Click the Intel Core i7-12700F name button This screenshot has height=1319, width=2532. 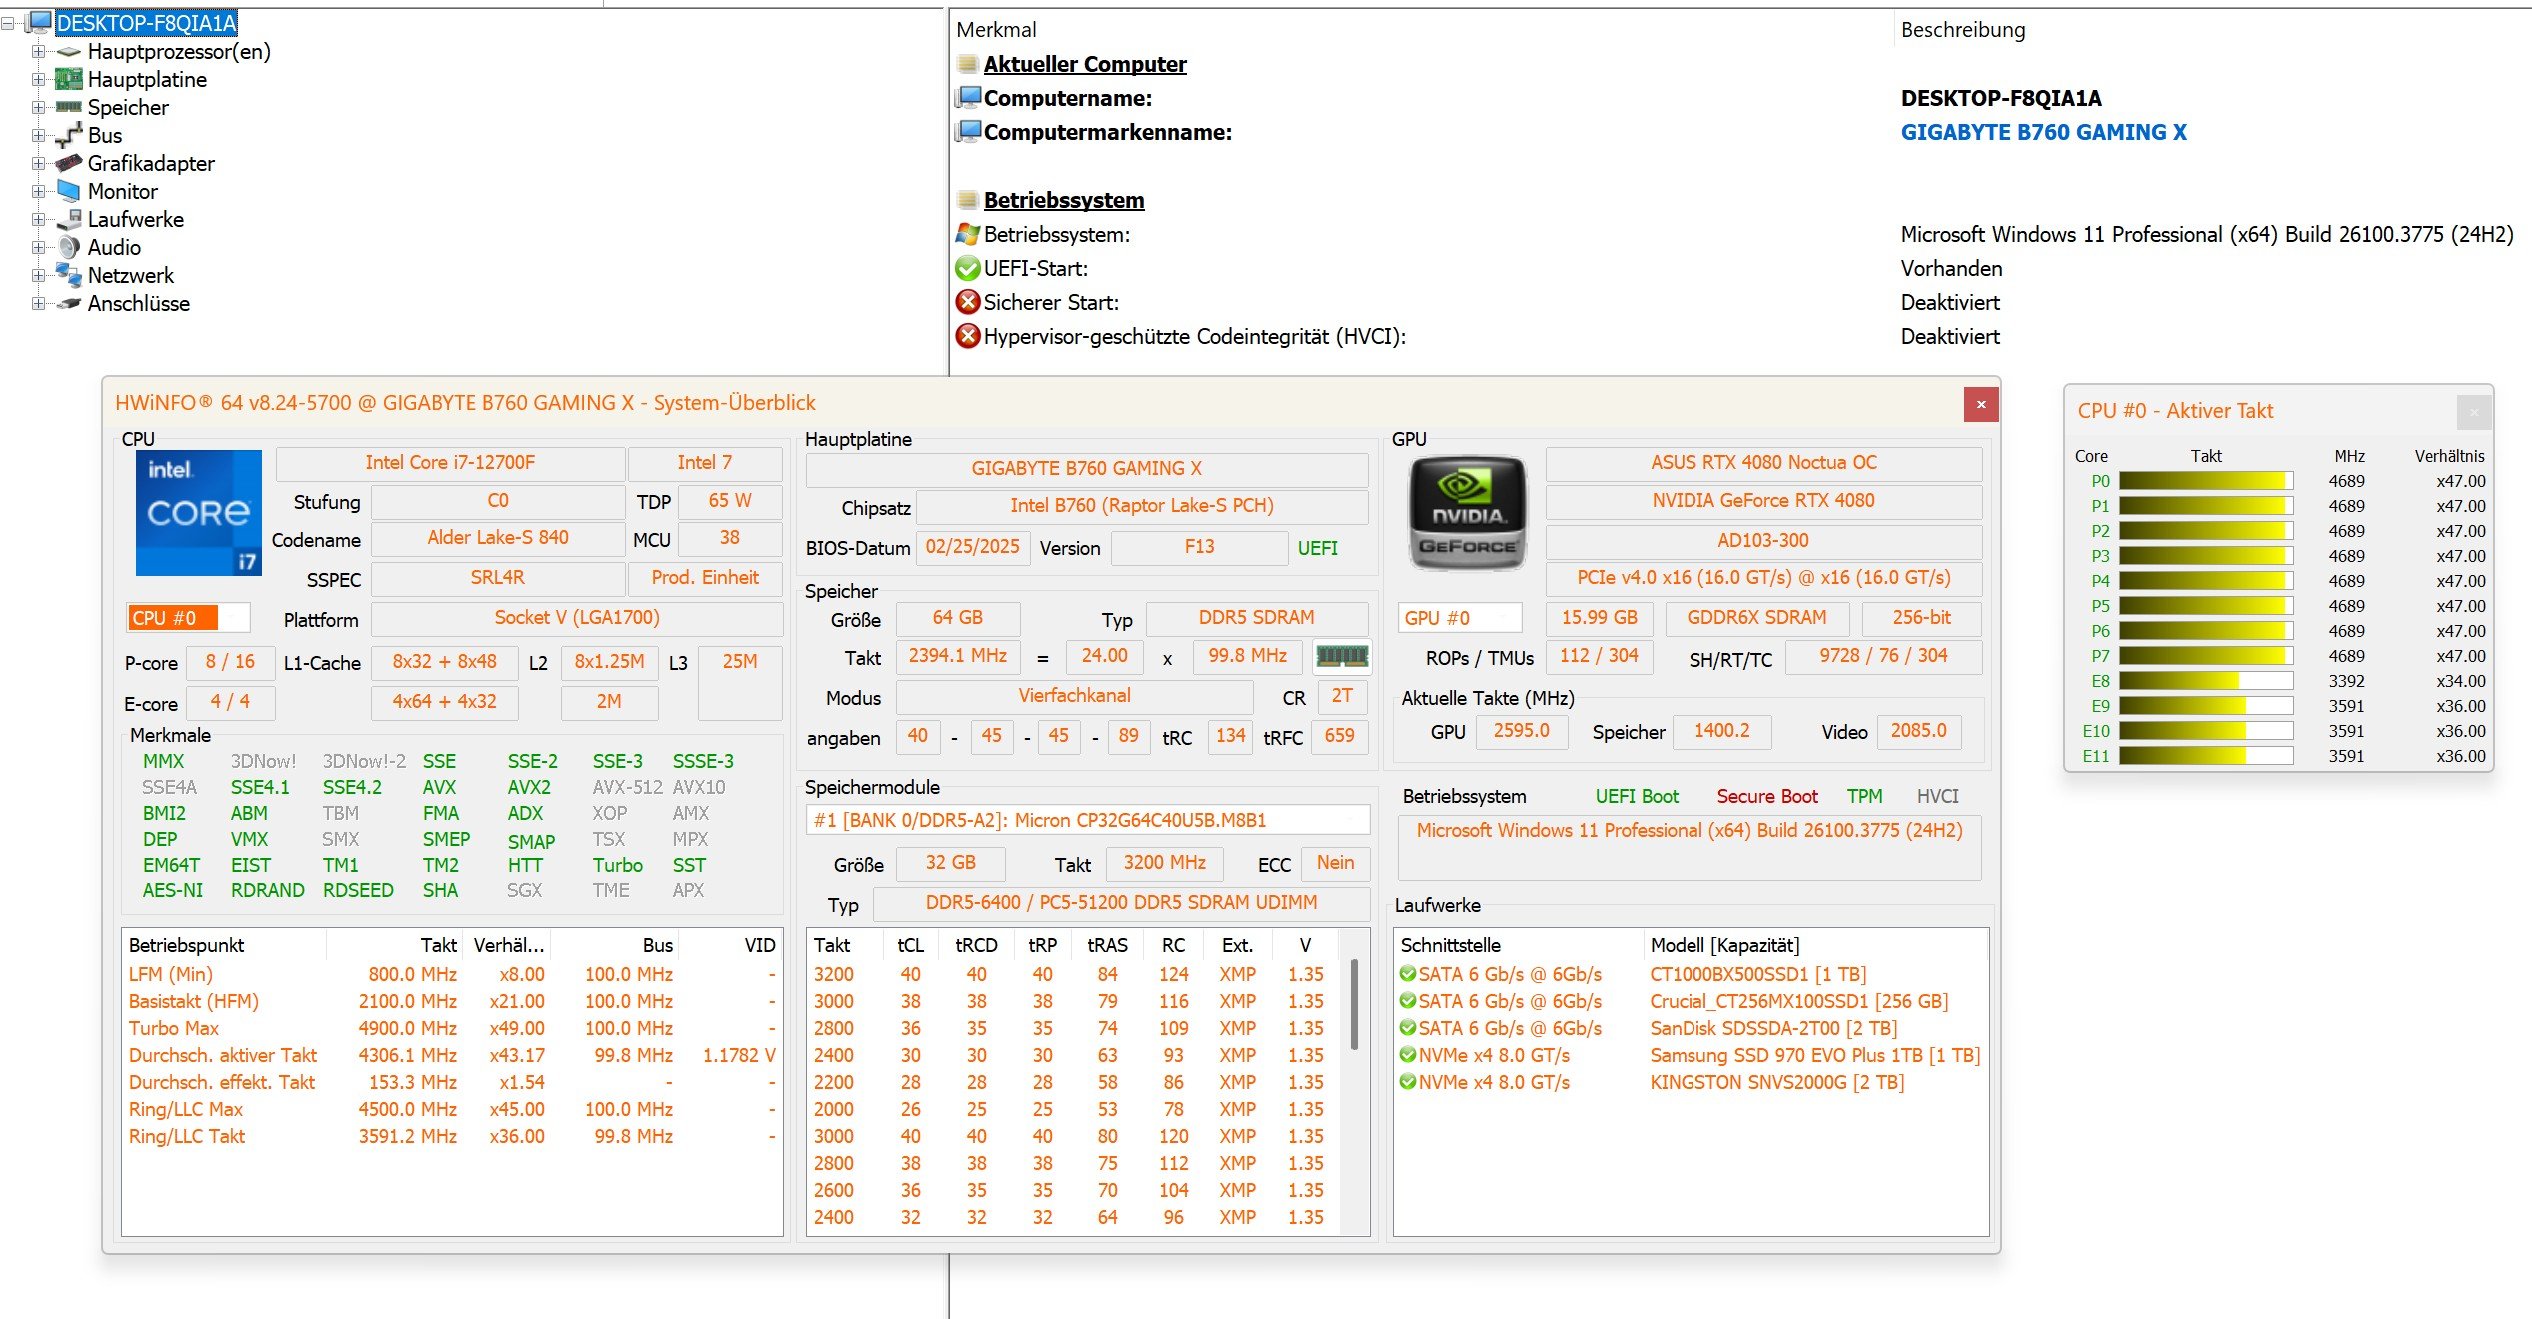tap(450, 462)
